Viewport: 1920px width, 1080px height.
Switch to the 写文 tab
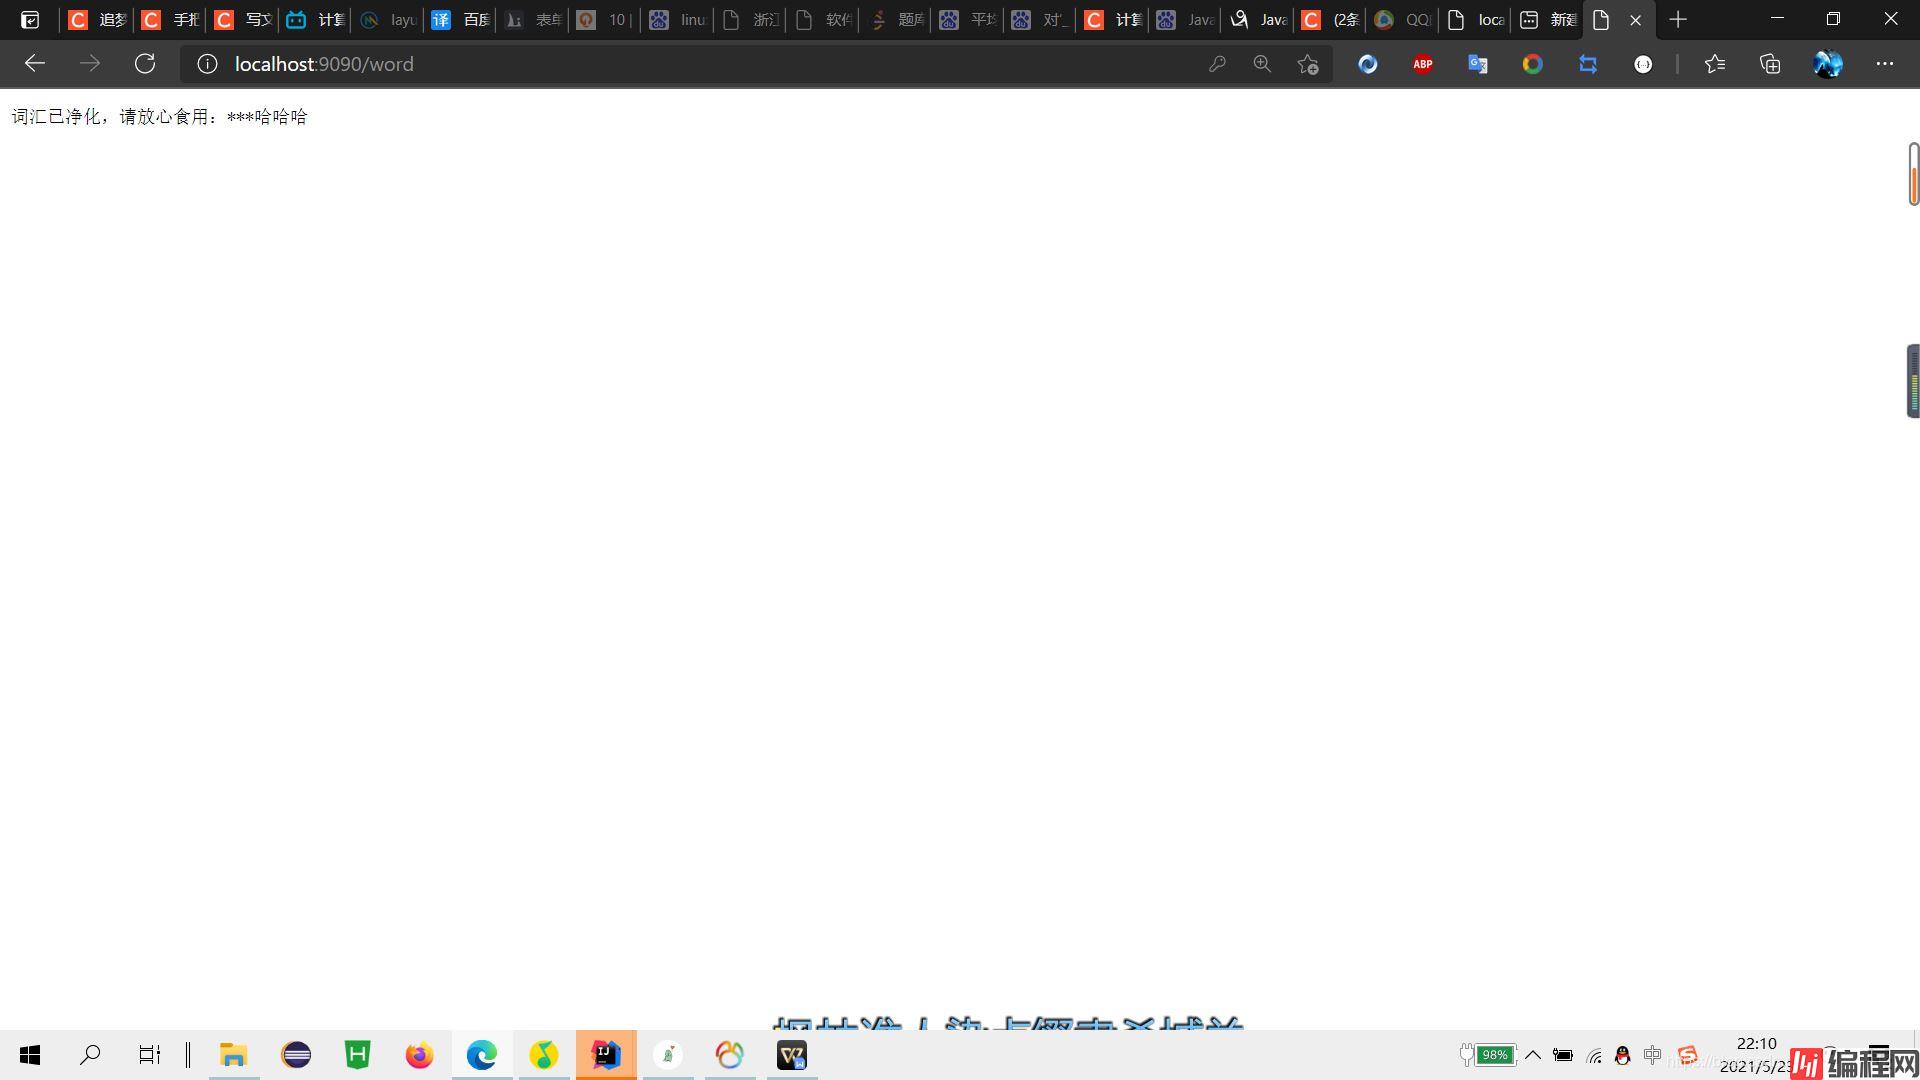point(243,20)
